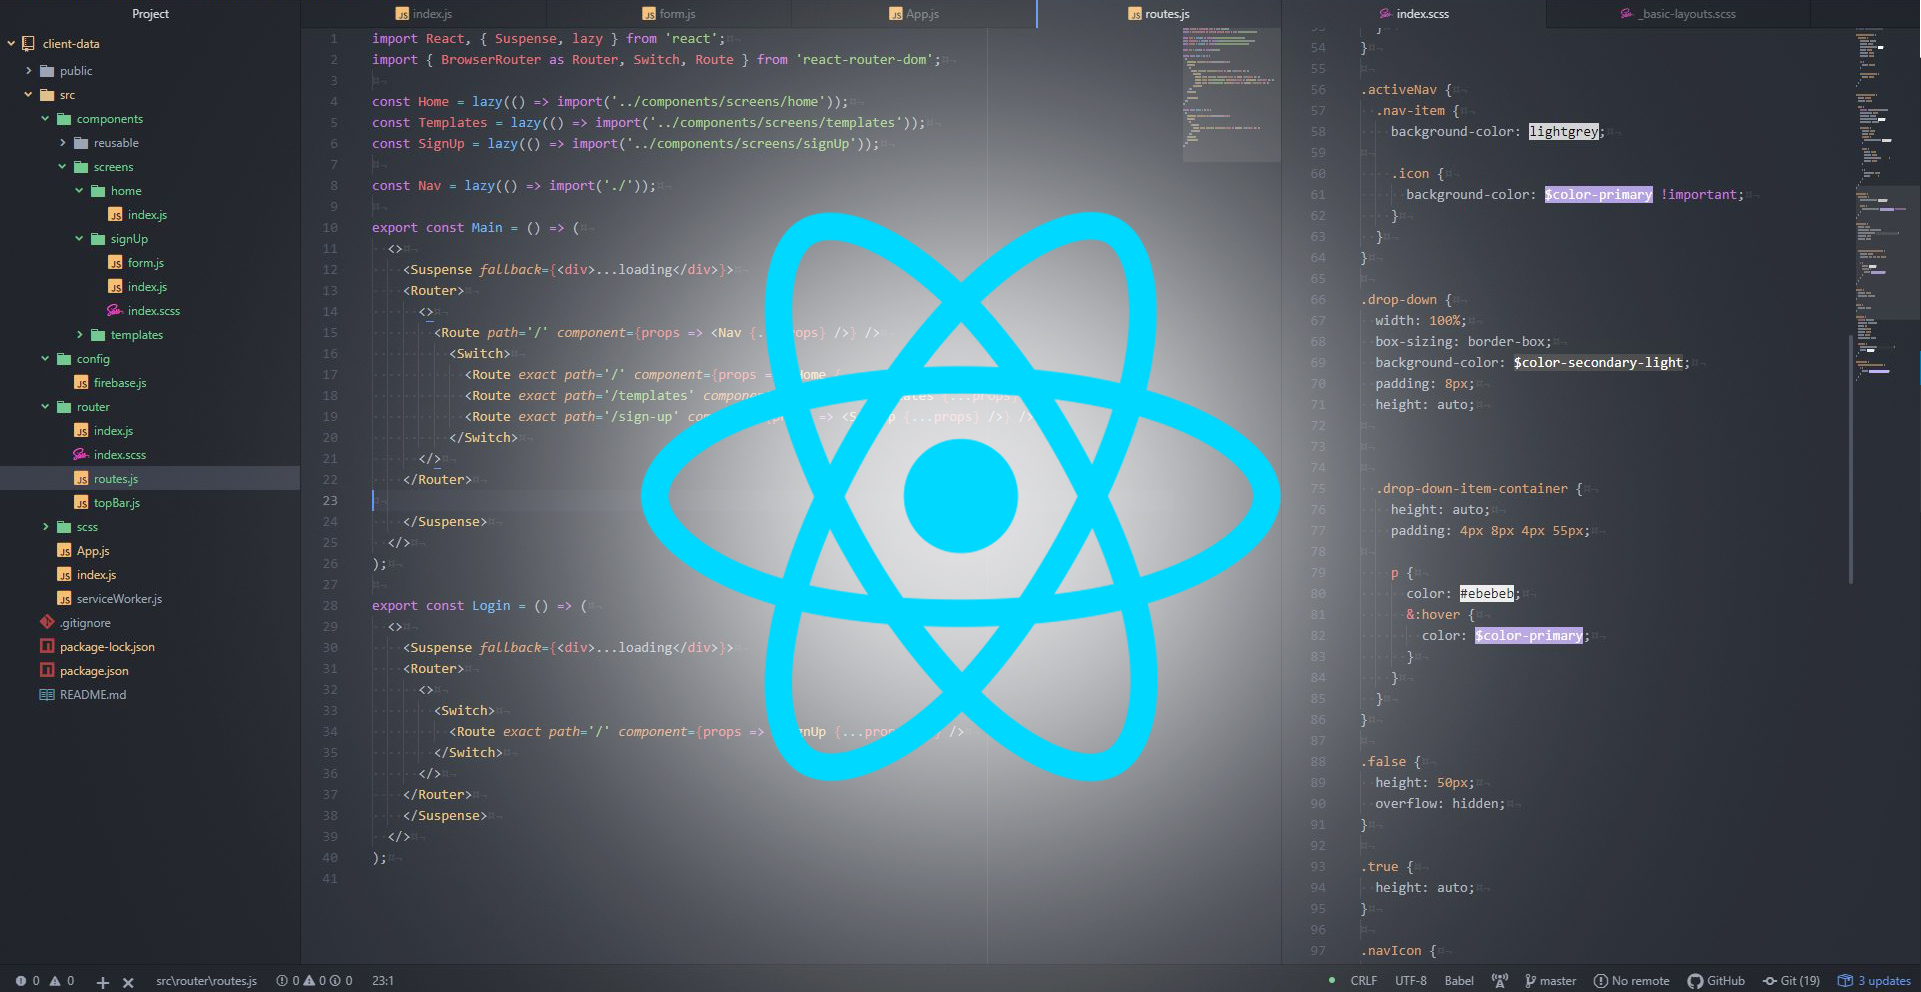Click the #ebebeb color highlight

[1486, 594]
